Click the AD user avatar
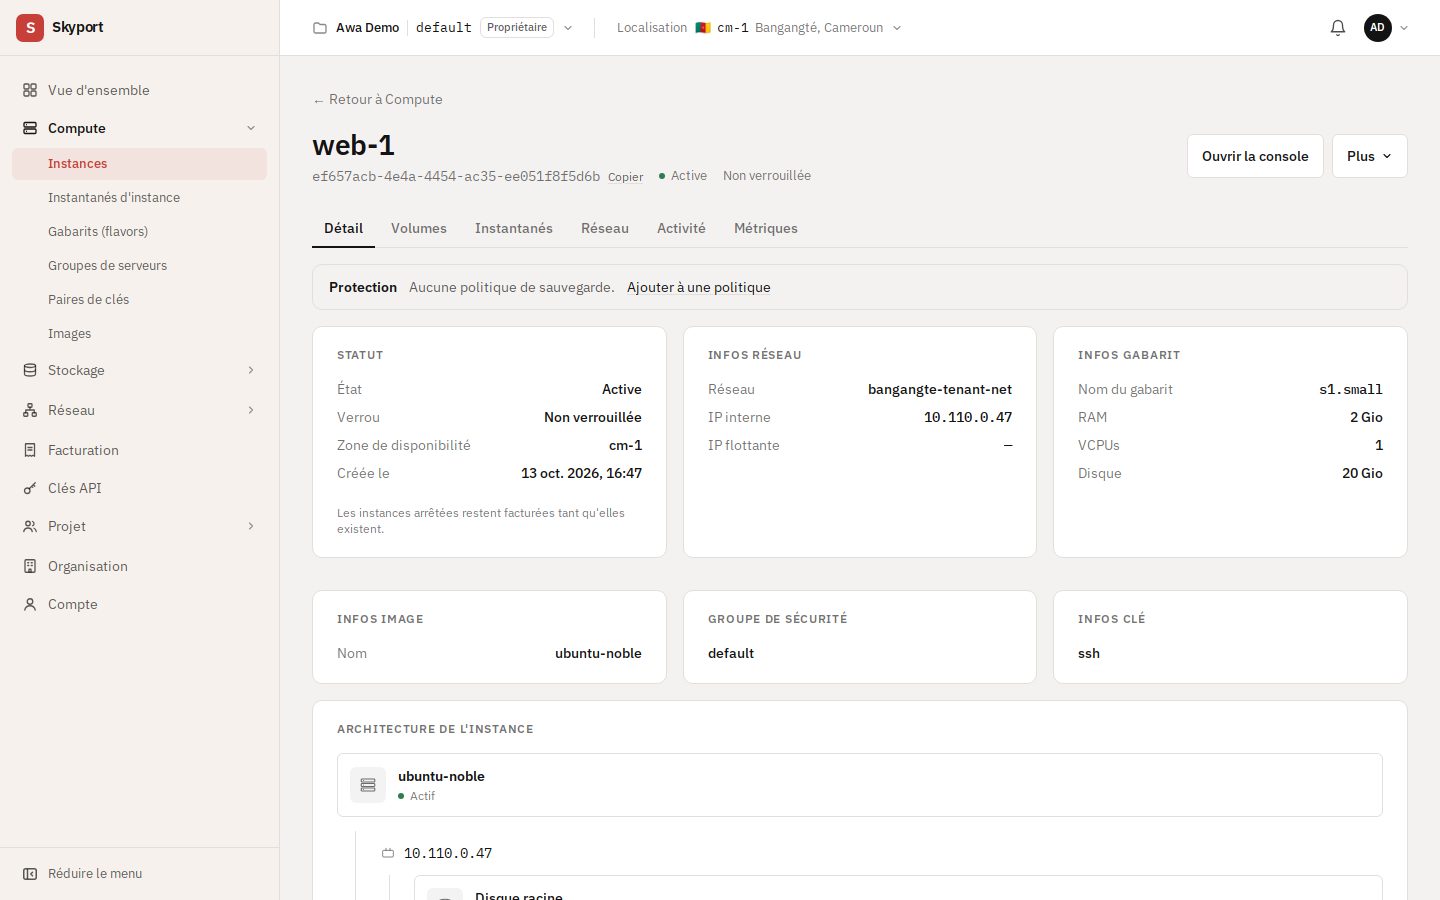 1378,28
